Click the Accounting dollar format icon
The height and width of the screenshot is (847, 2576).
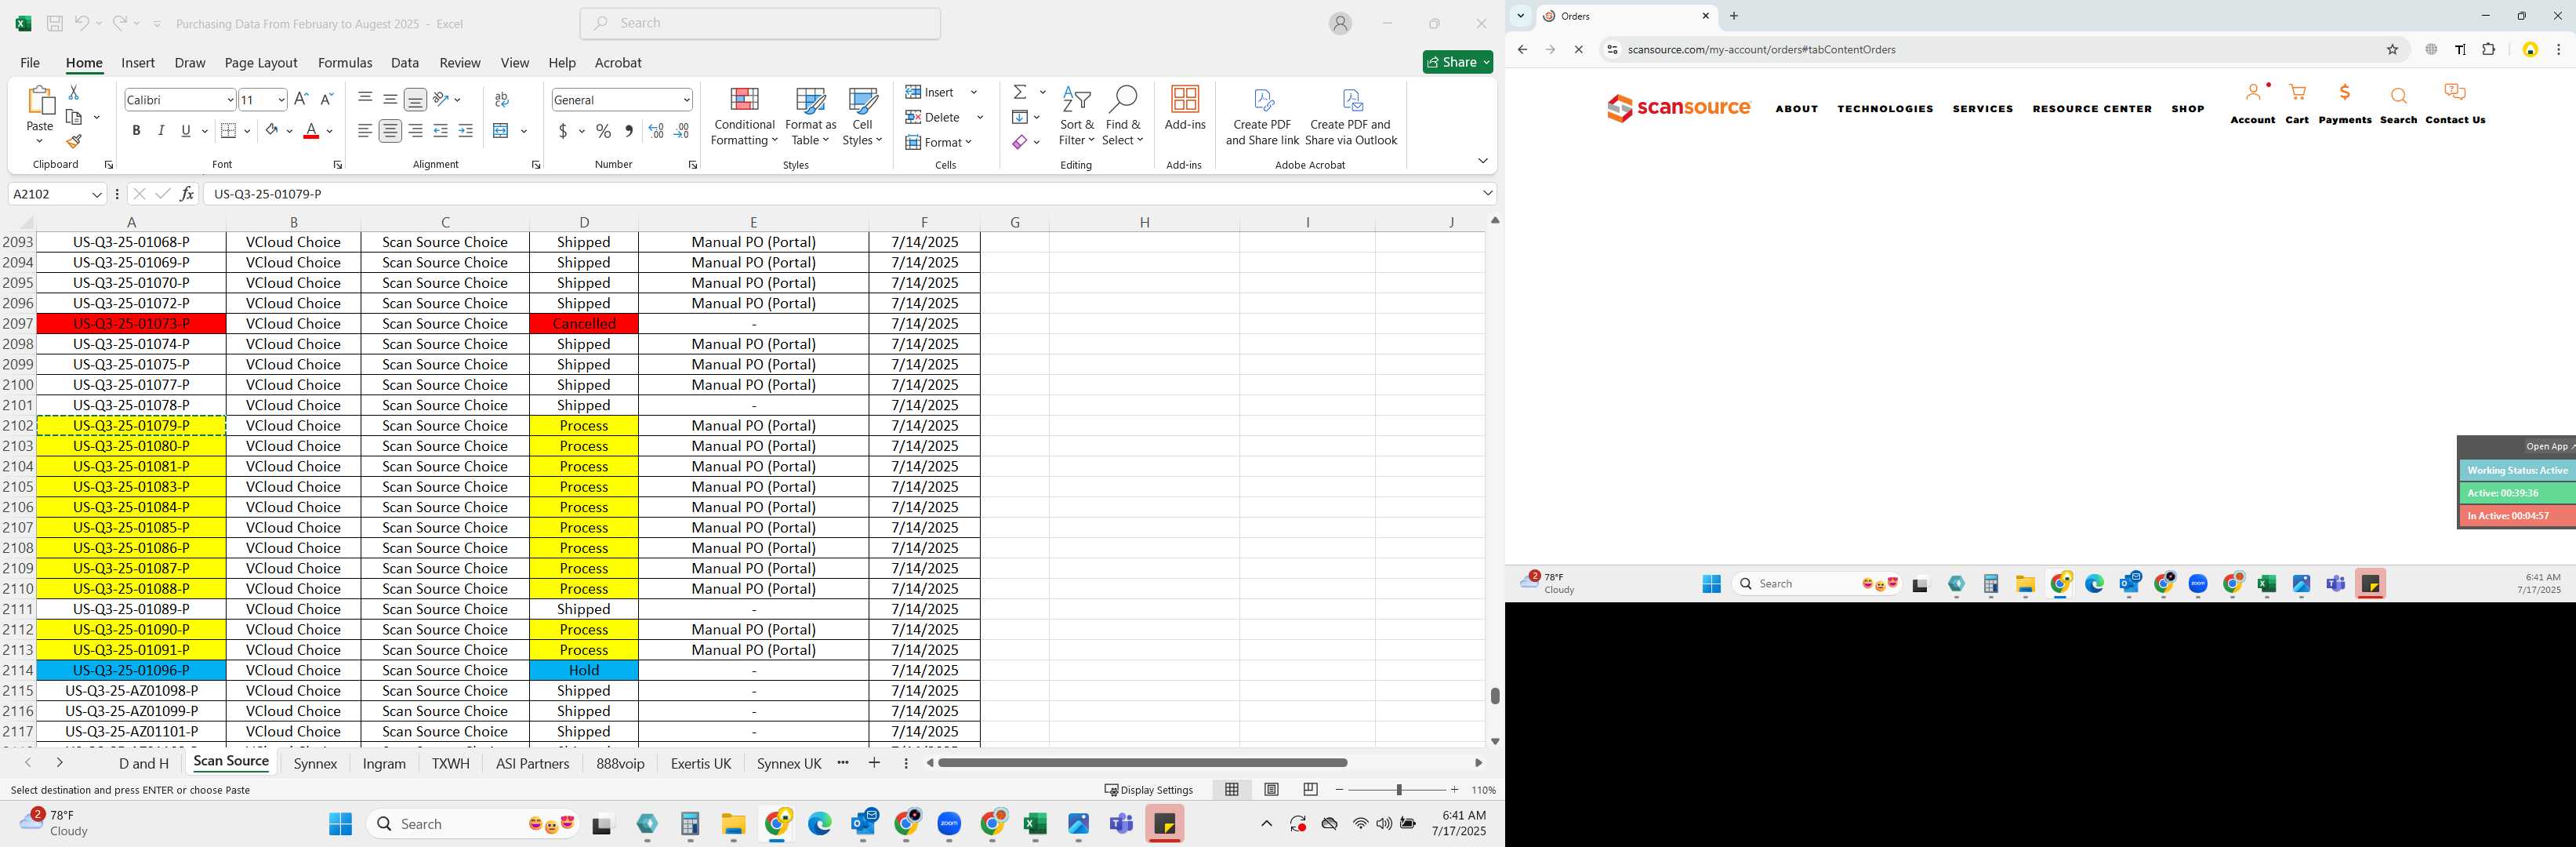(x=564, y=131)
